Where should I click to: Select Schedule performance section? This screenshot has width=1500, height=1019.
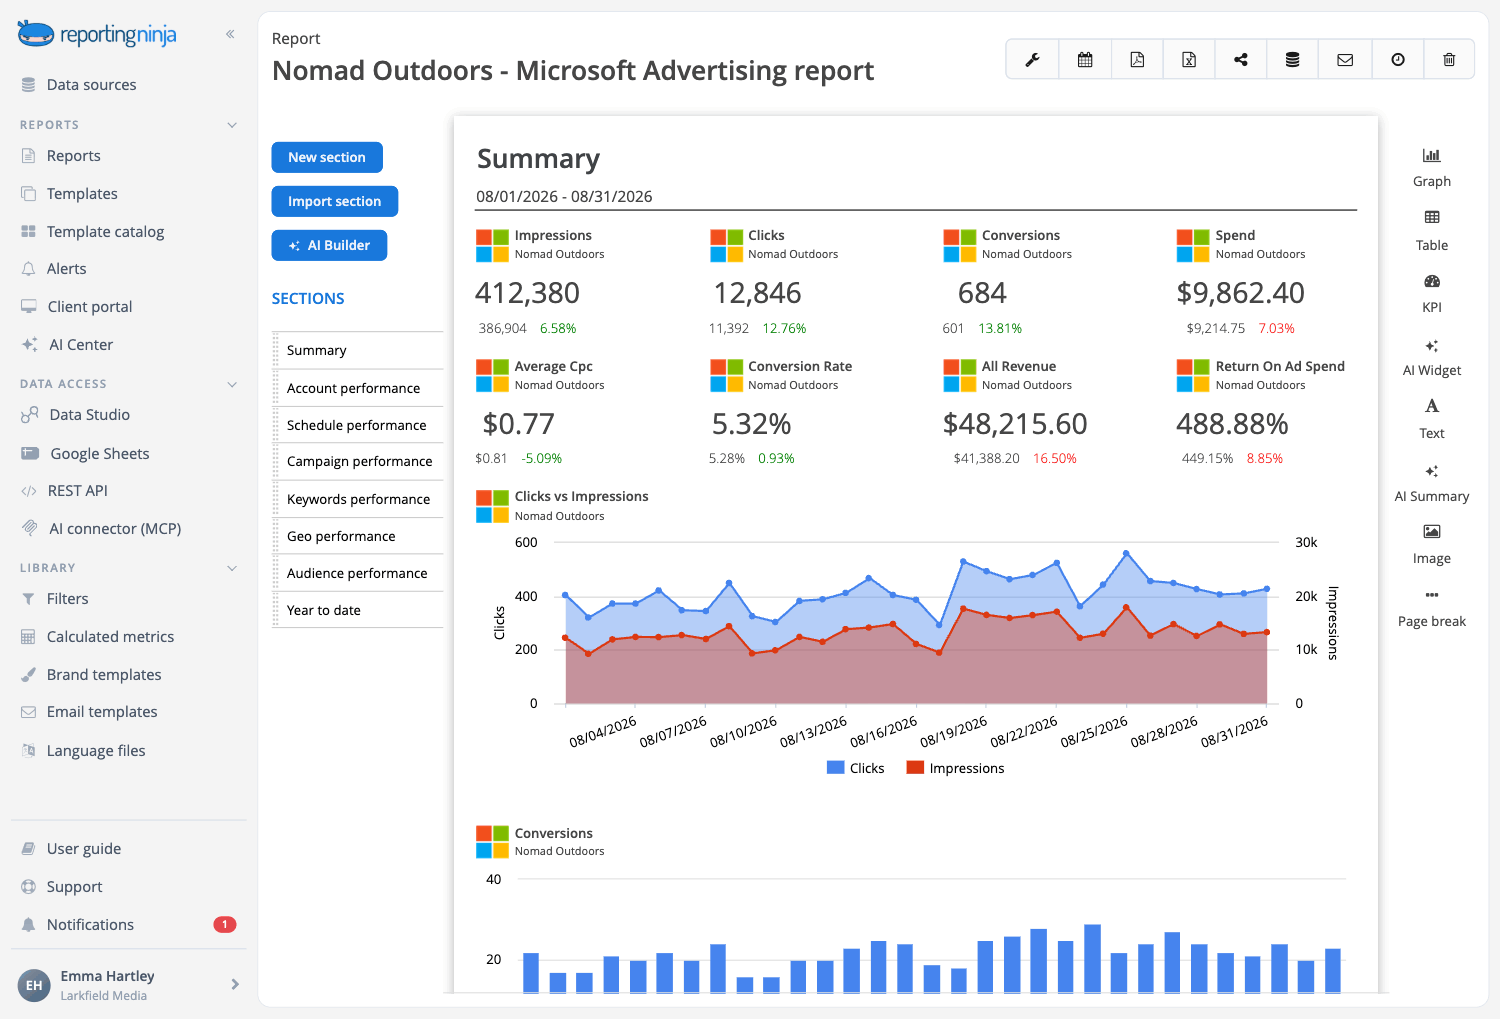click(x=358, y=425)
